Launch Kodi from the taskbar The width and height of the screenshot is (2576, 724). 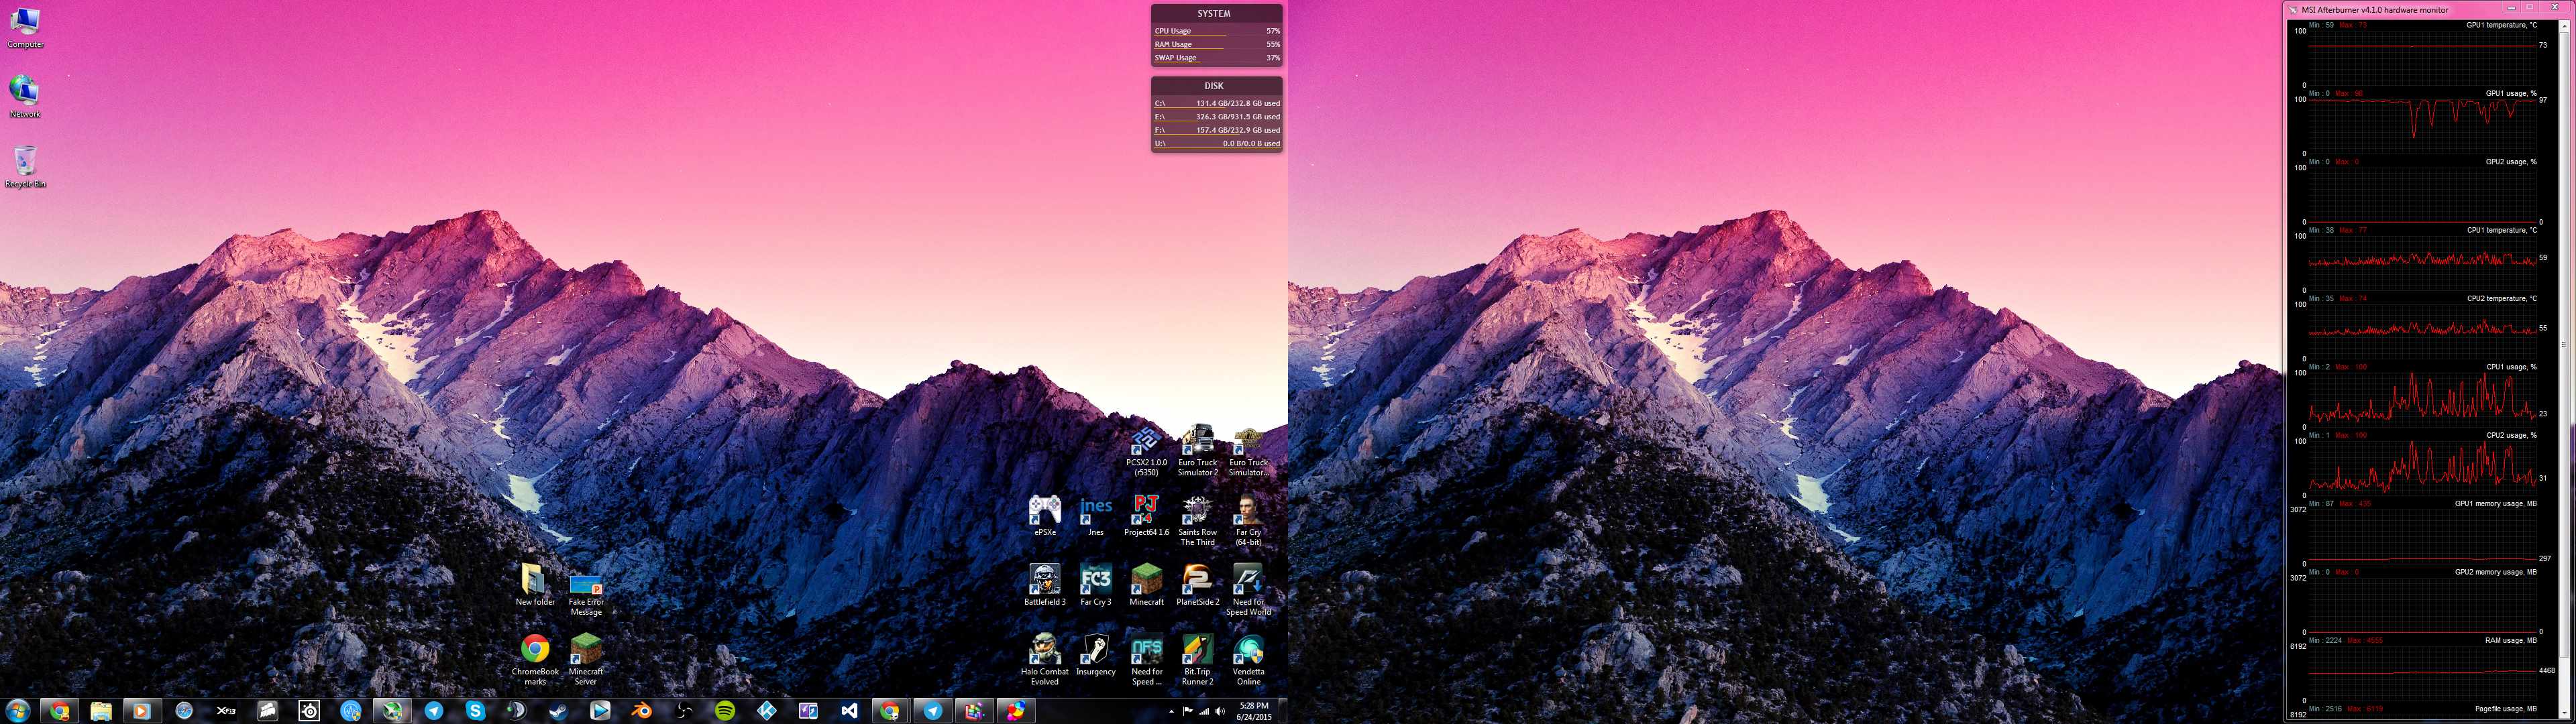coord(767,711)
